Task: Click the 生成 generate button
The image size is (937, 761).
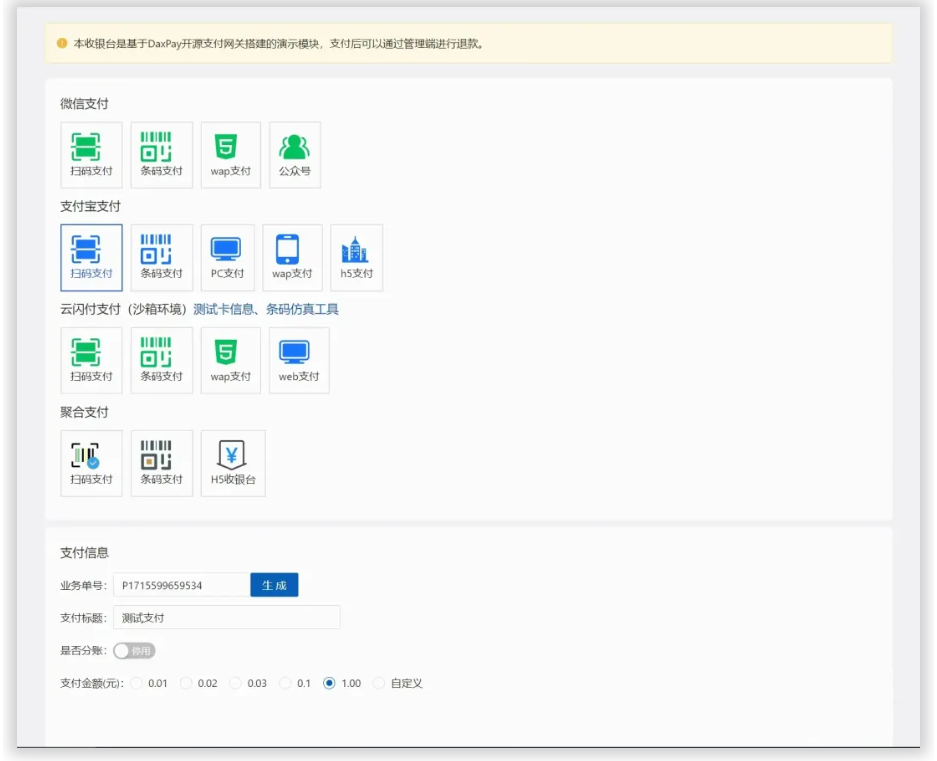Action: [x=274, y=586]
